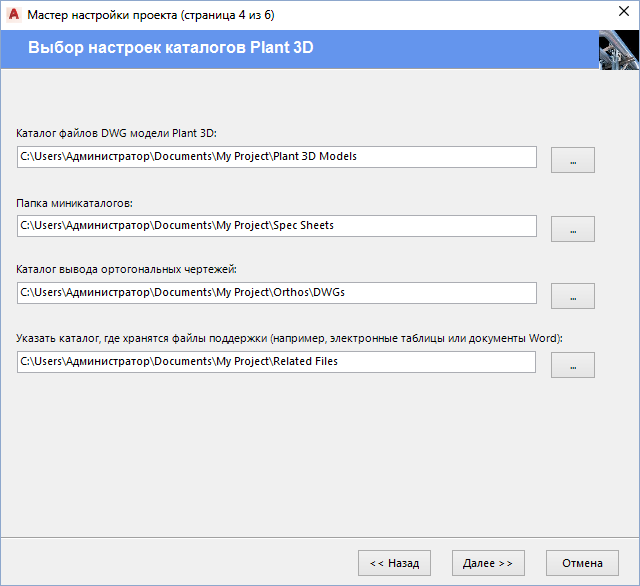This screenshot has height=586, width=640.
Task: Browse for the Spec Sheets folder
Action: [573, 229]
